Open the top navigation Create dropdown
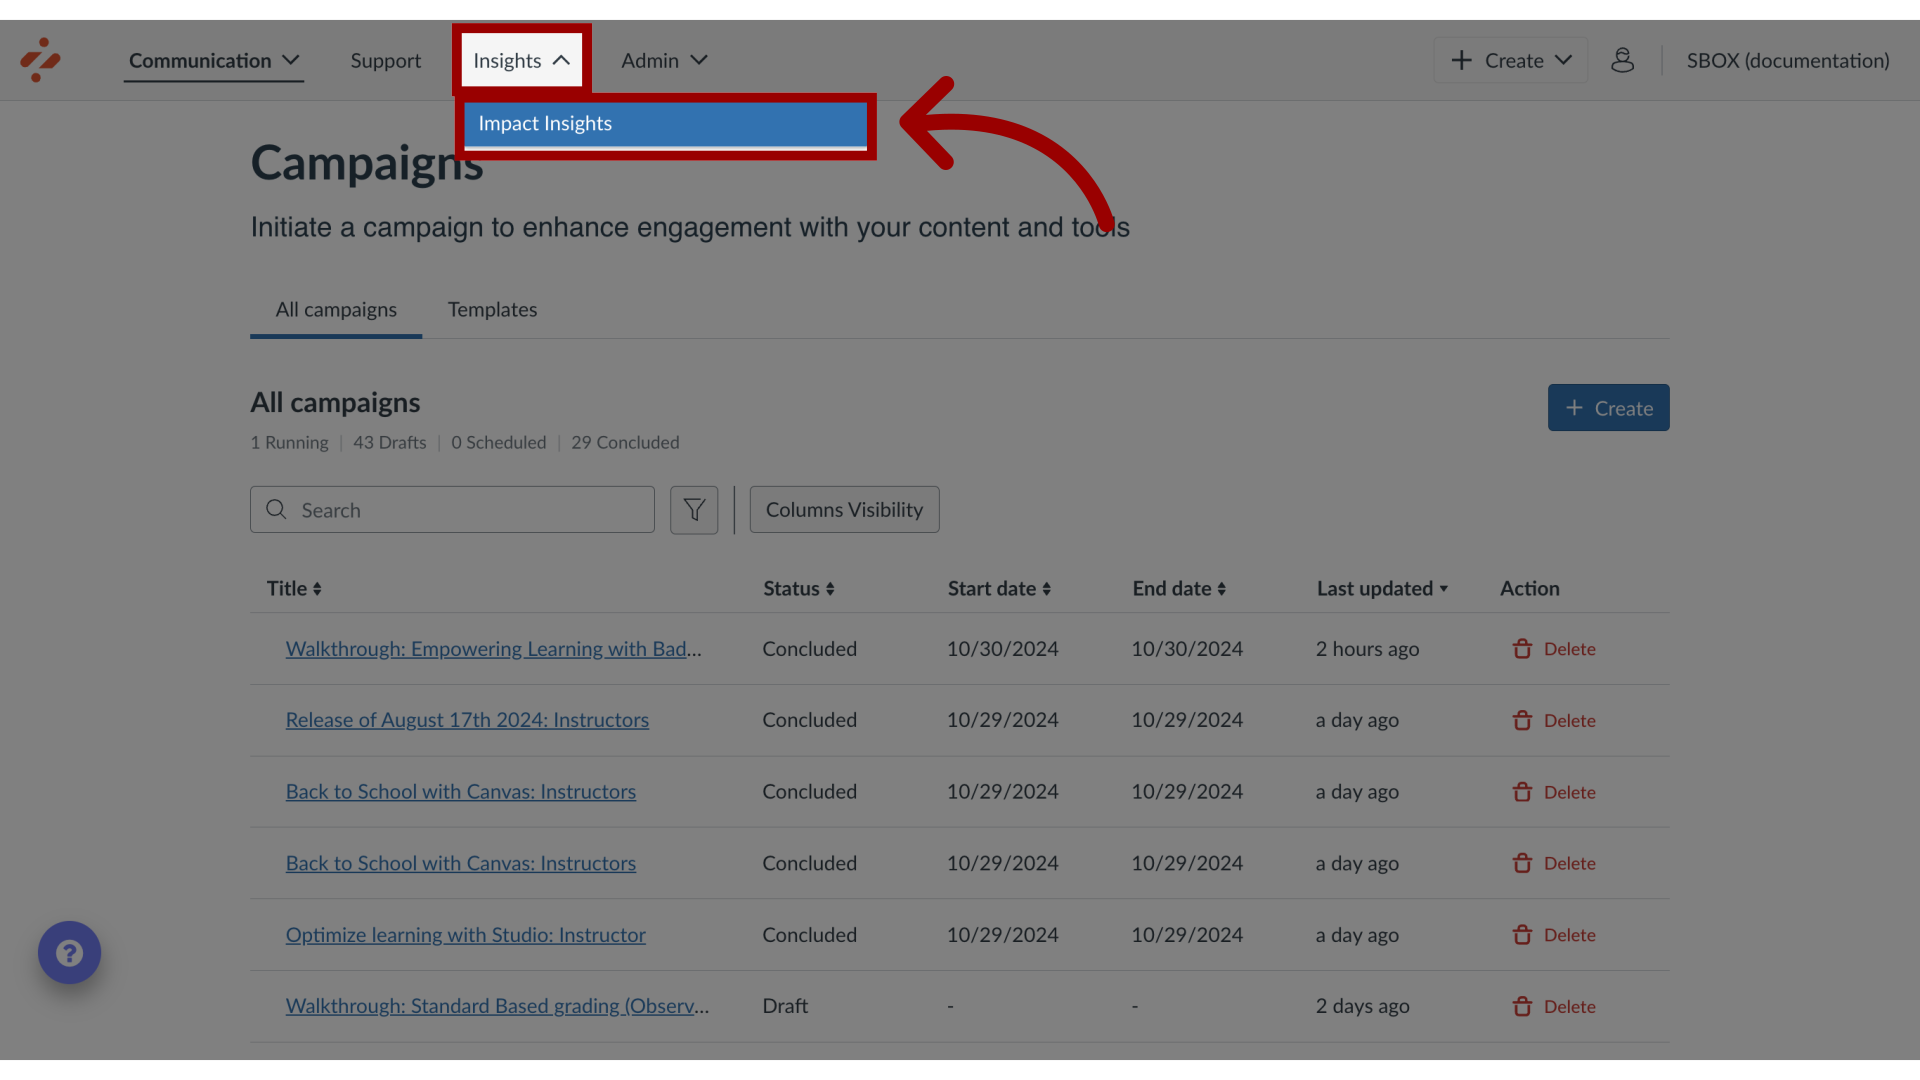Screen dimensions: 1920x1080 pos(1511,60)
